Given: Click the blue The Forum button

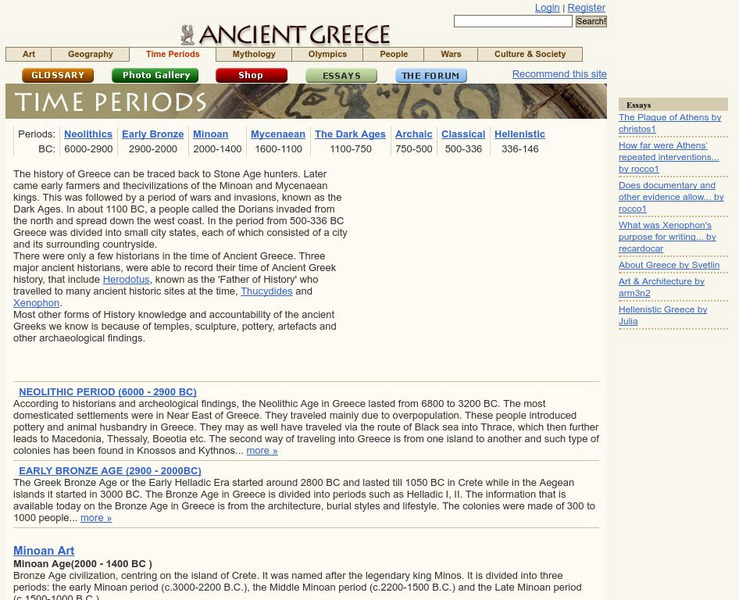Looking at the screenshot, I should tap(431, 75).
